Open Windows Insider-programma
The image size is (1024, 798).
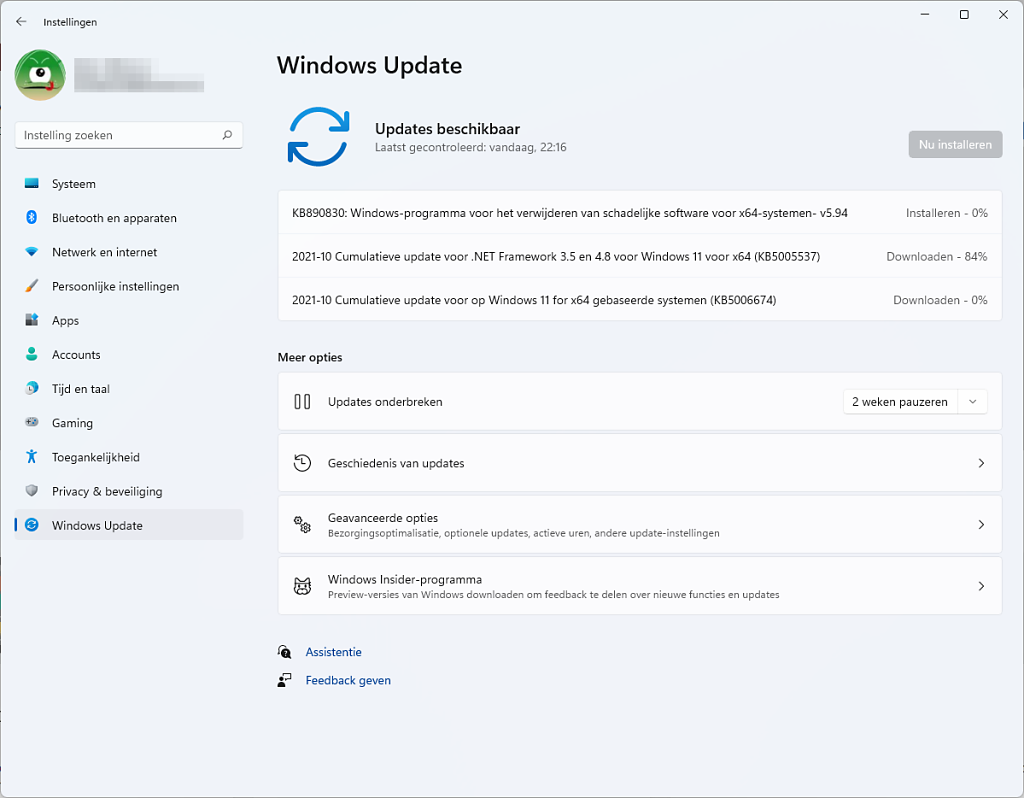(639, 586)
